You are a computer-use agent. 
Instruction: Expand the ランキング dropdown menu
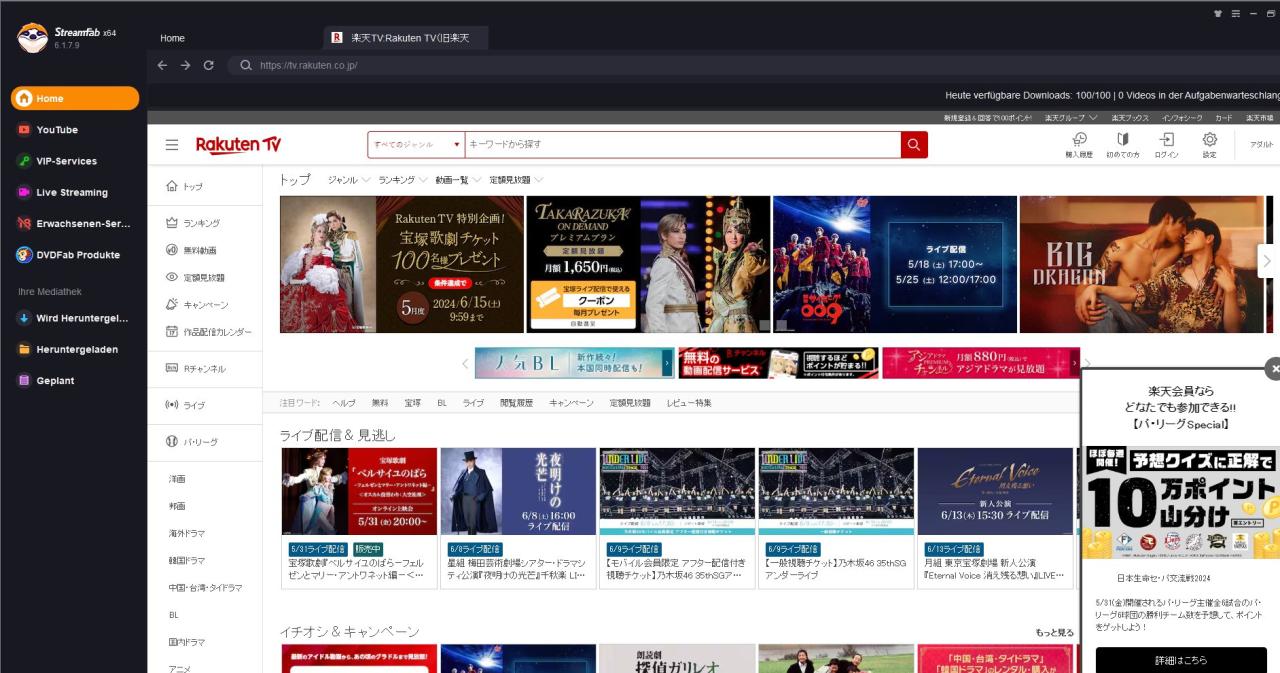403,180
